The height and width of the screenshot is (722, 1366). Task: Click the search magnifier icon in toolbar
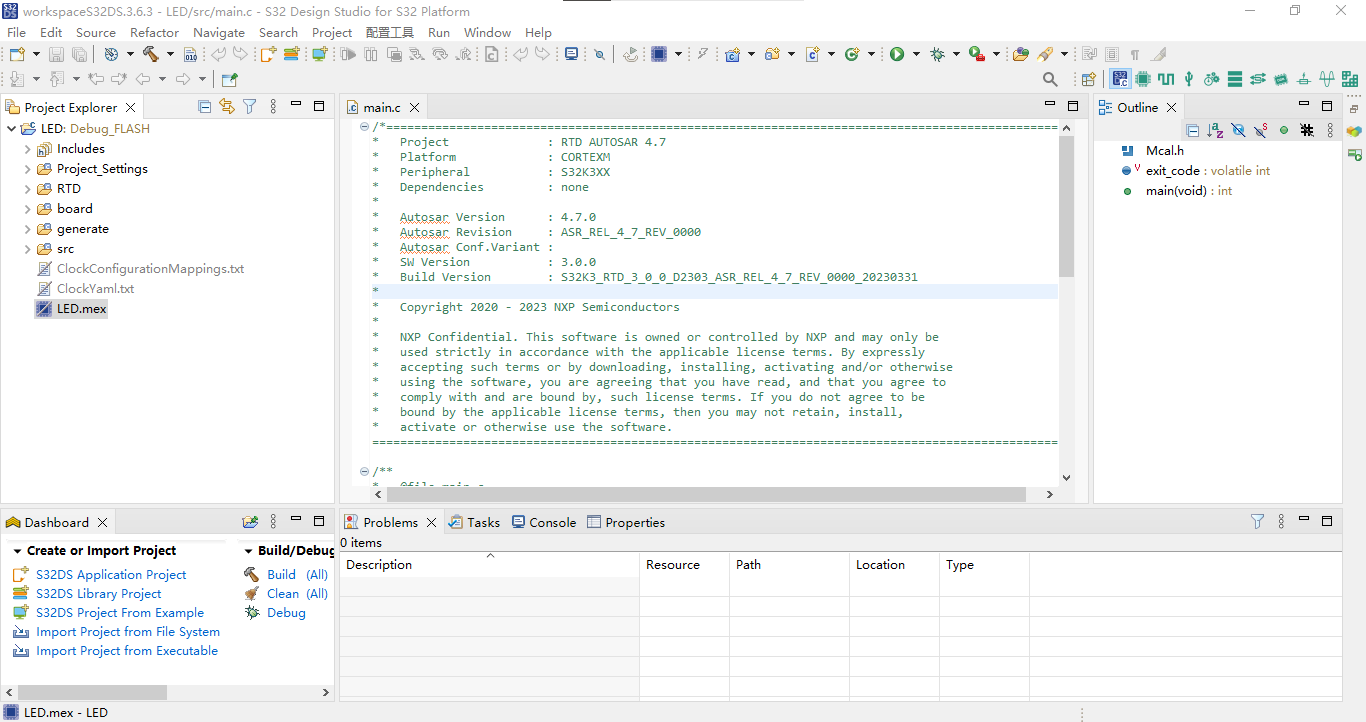pyautogui.click(x=1050, y=79)
